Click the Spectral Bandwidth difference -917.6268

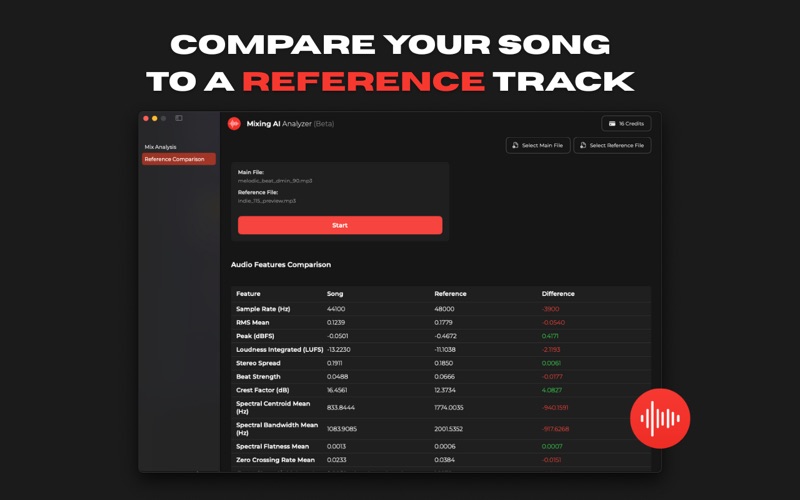coord(555,429)
